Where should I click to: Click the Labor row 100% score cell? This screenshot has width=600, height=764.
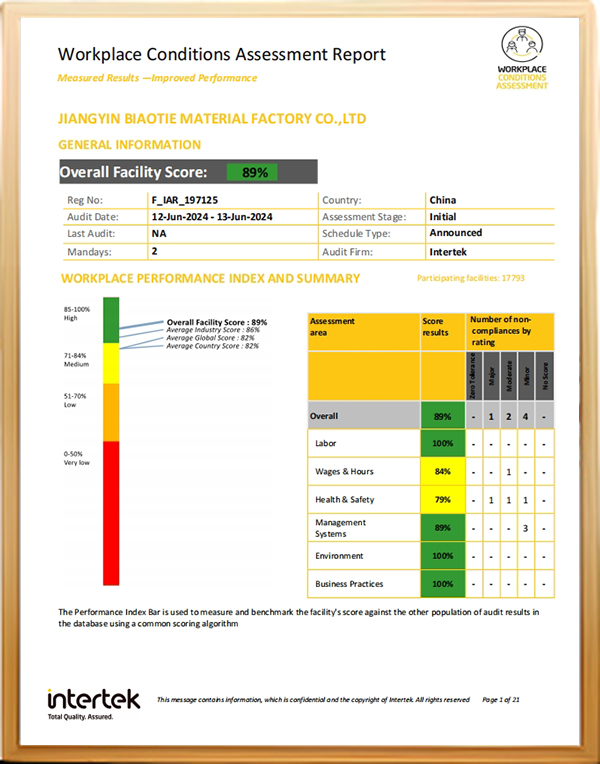click(440, 443)
